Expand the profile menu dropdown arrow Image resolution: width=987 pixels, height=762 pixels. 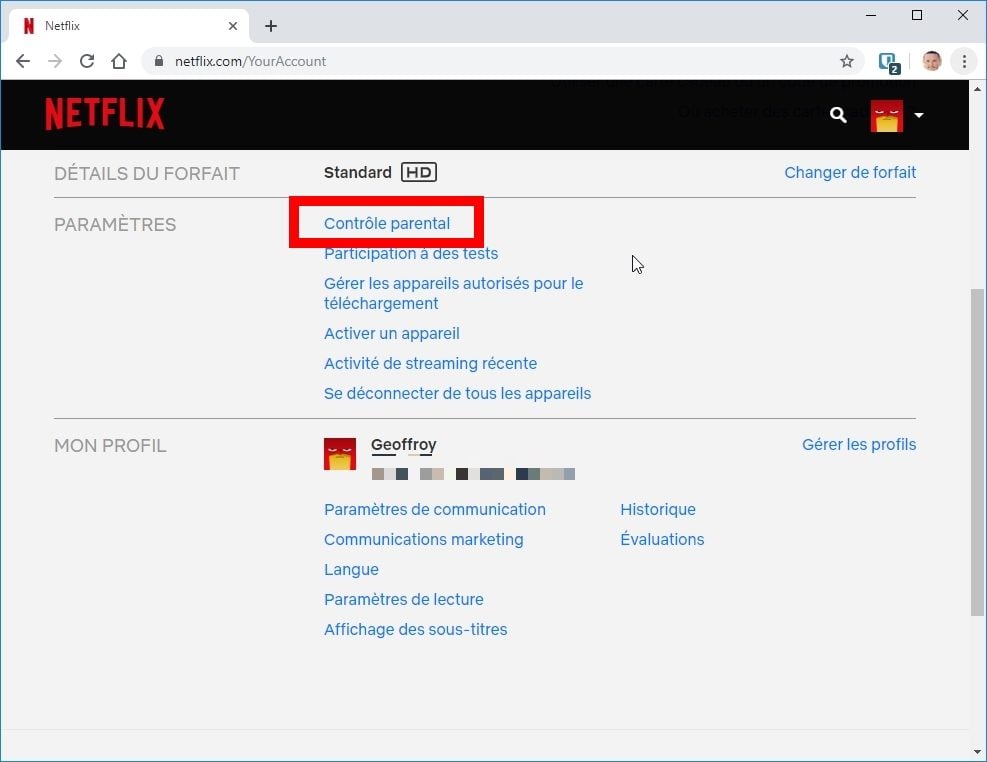click(x=919, y=115)
